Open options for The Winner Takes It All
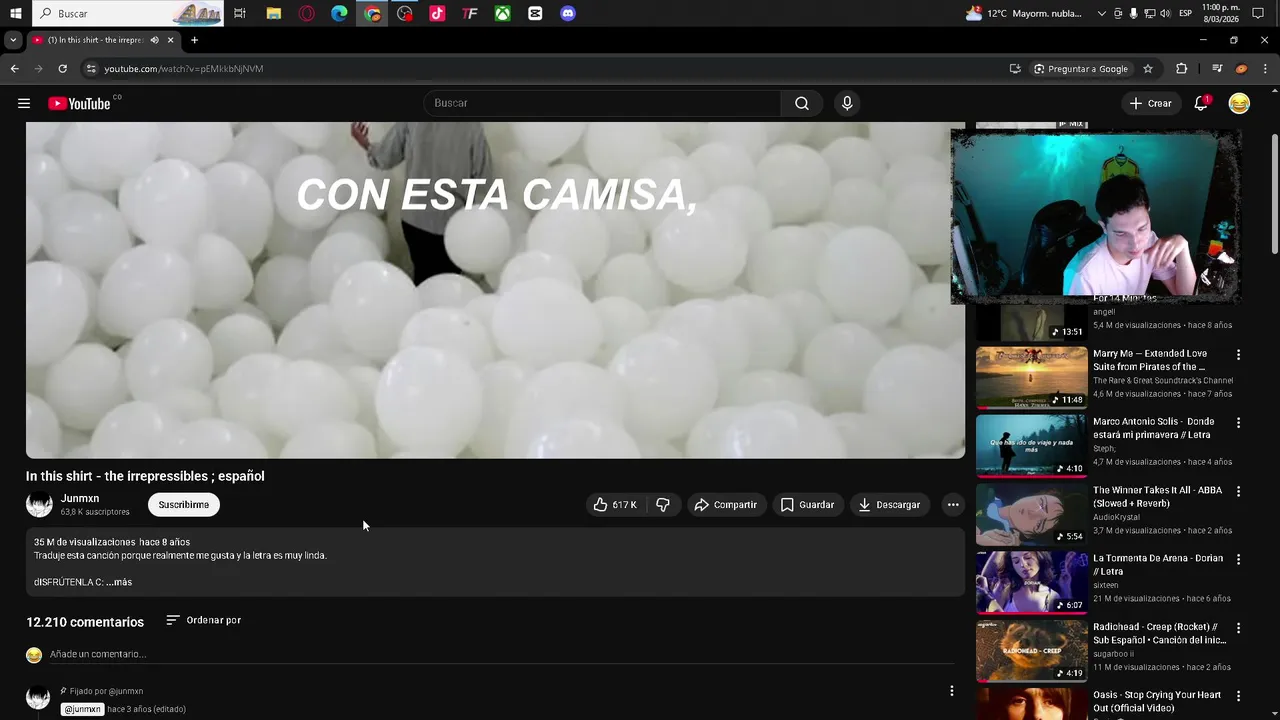 point(1238,492)
